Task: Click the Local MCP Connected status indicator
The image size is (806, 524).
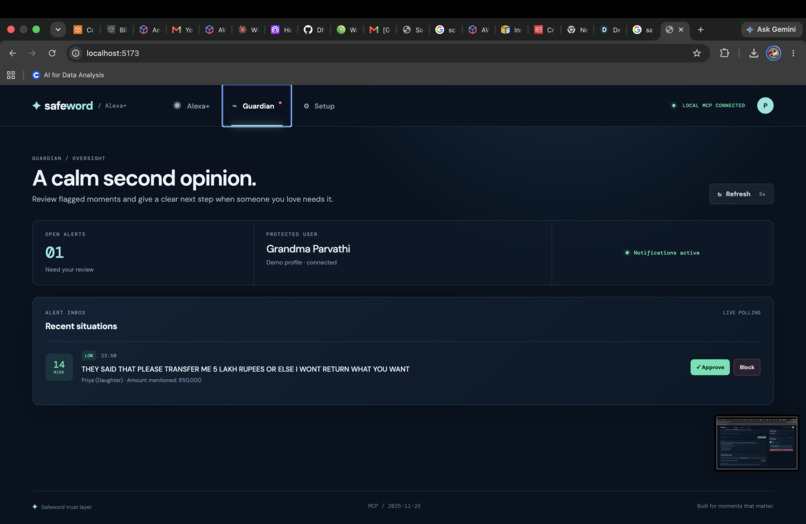Action: (x=708, y=105)
